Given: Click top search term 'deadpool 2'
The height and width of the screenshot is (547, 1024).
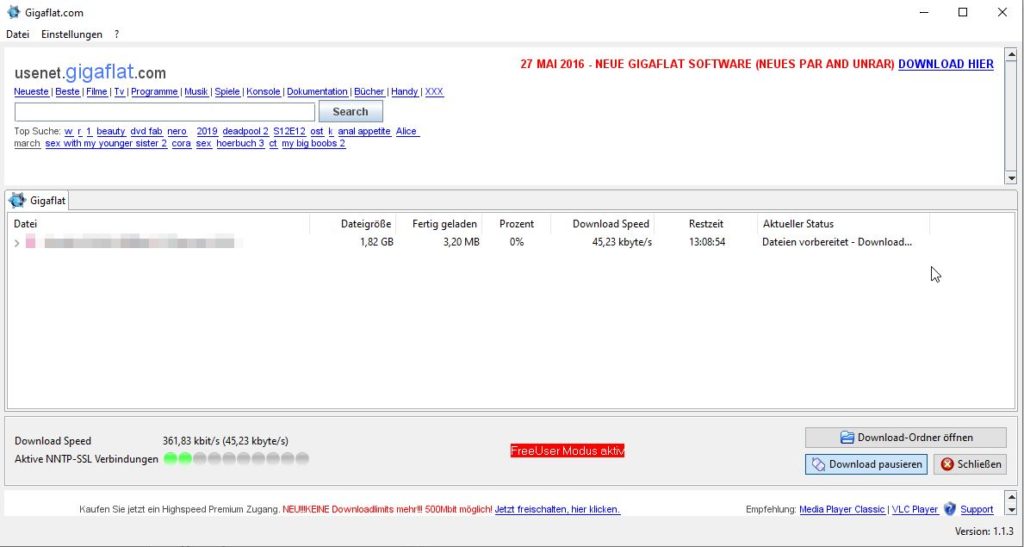Looking at the screenshot, I should tap(246, 131).
